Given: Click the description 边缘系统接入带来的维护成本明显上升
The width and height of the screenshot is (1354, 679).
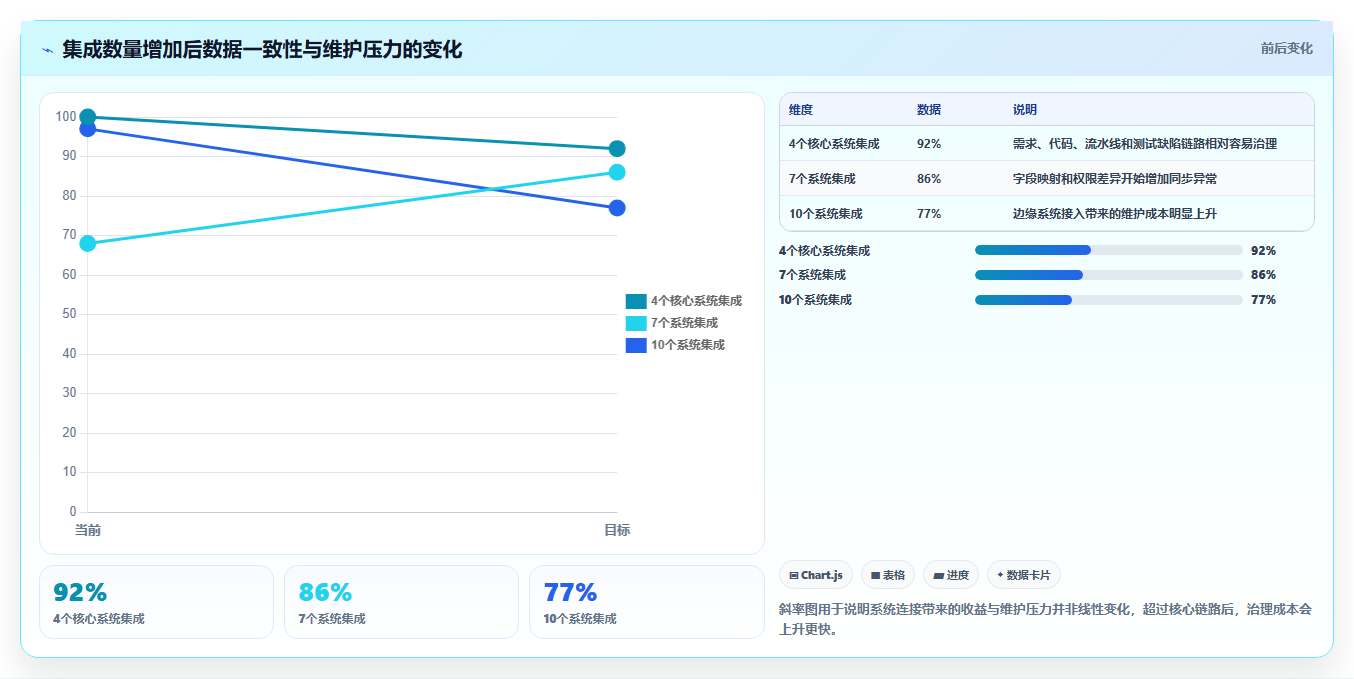Looking at the screenshot, I should click(1115, 214).
